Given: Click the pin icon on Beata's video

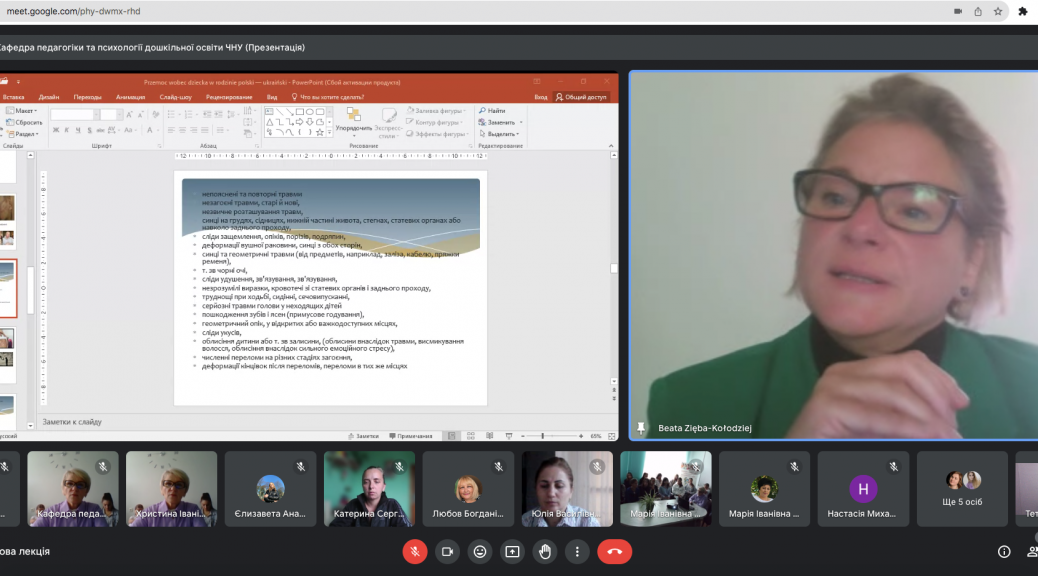Looking at the screenshot, I should [x=641, y=428].
